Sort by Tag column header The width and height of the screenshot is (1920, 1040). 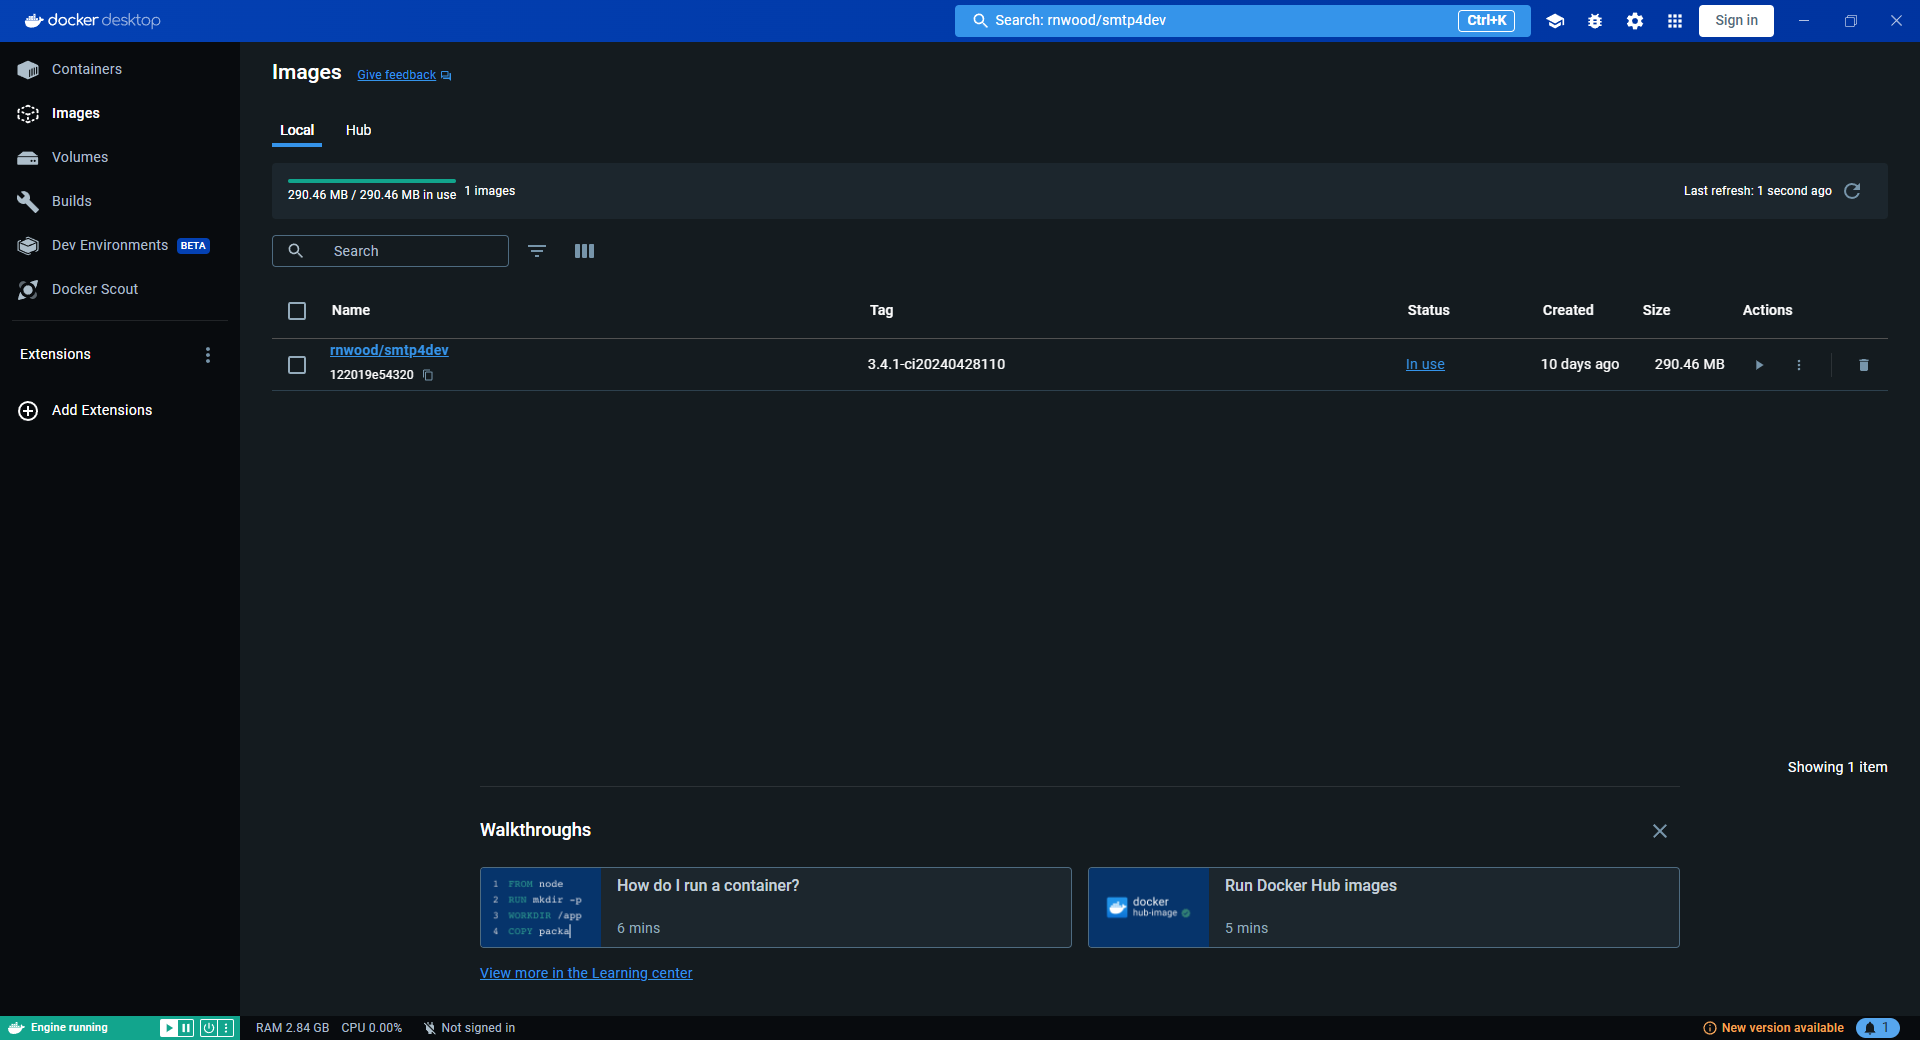click(x=881, y=311)
